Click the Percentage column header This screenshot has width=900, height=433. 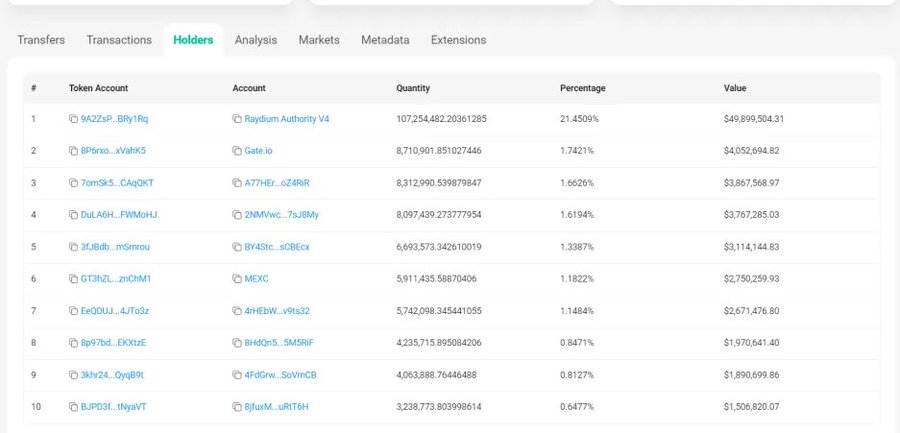coord(583,88)
